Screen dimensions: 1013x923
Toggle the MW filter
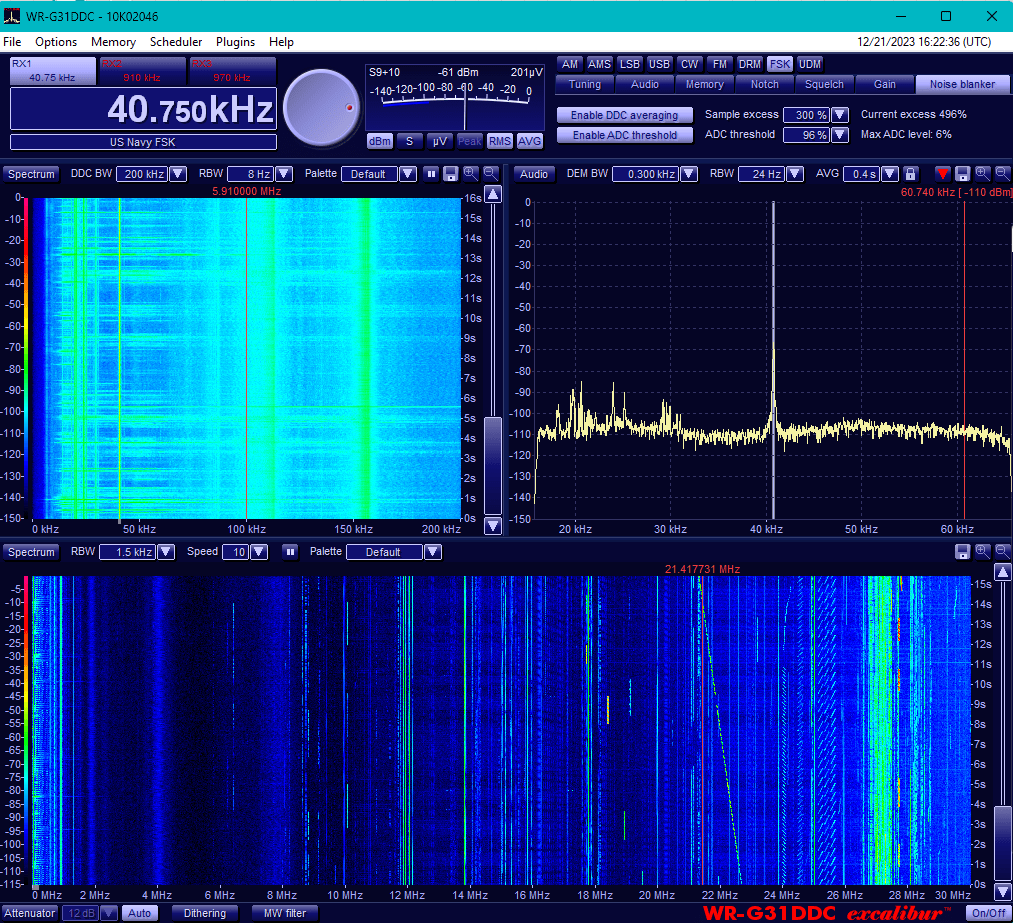click(x=285, y=913)
